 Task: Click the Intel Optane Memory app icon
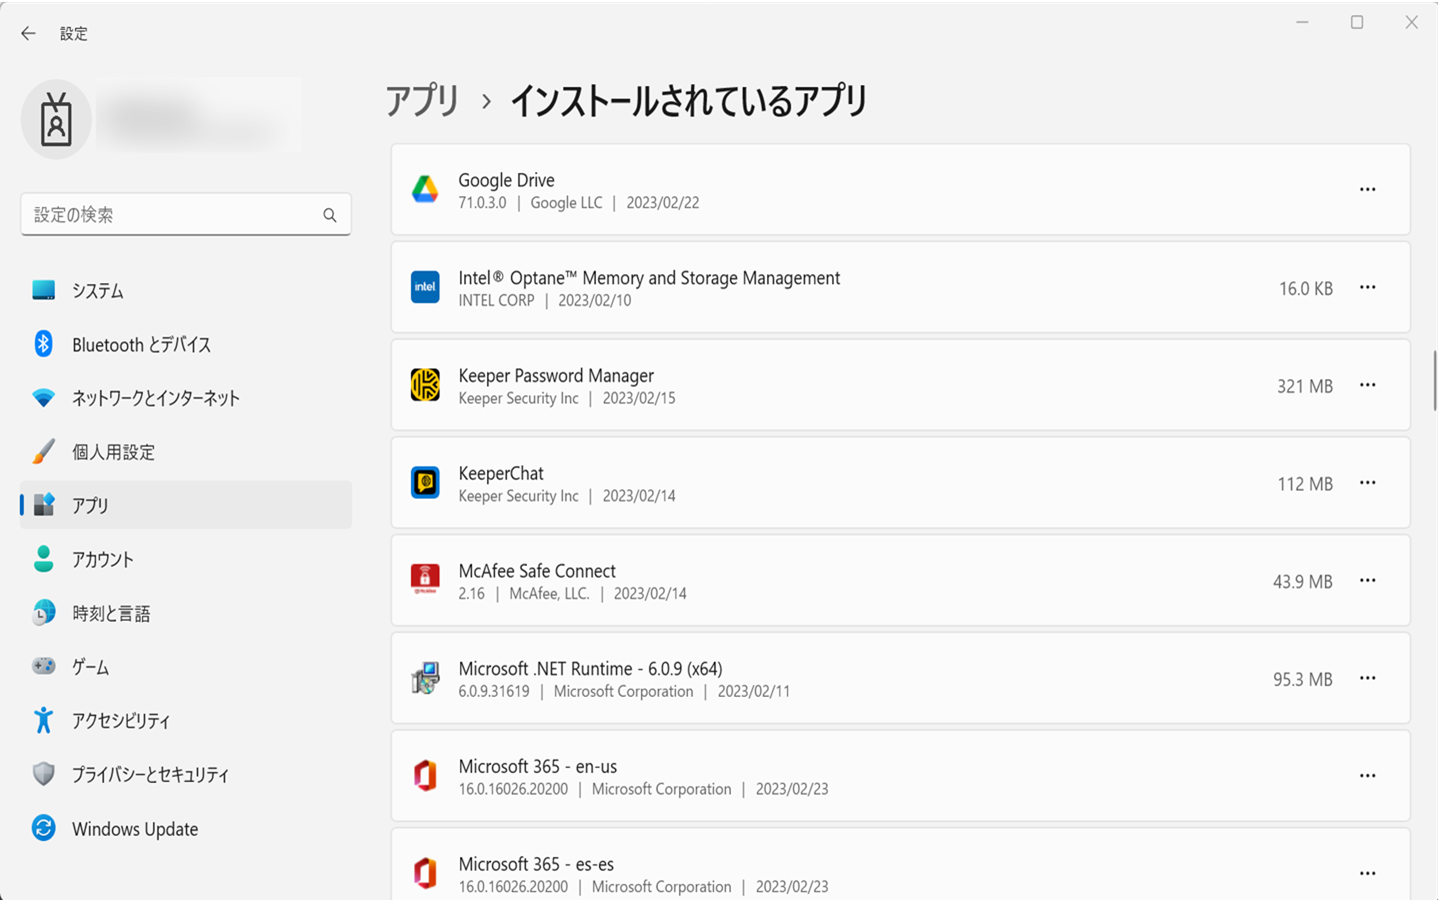tap(425, 288)
